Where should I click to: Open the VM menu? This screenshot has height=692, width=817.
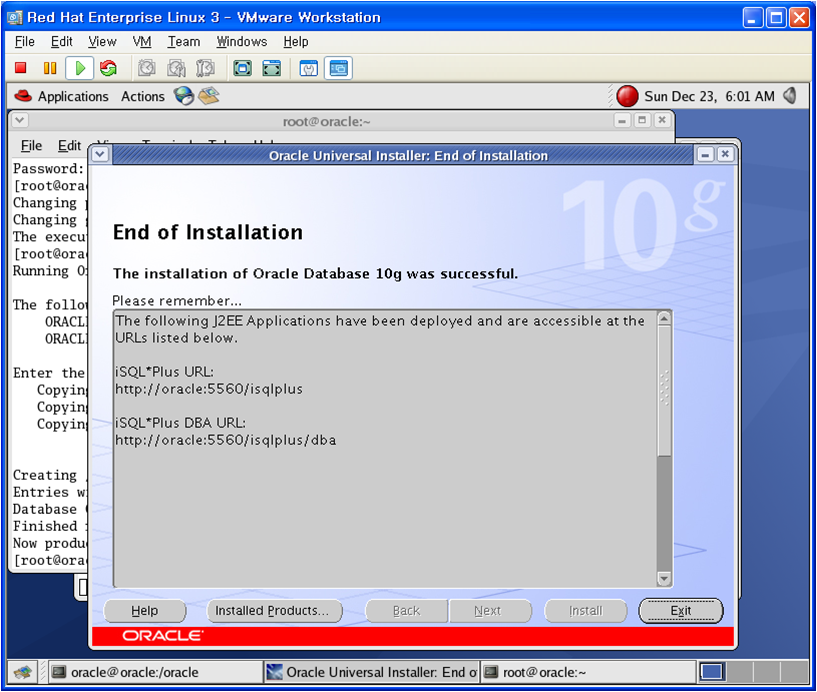[x=142, y=42]
